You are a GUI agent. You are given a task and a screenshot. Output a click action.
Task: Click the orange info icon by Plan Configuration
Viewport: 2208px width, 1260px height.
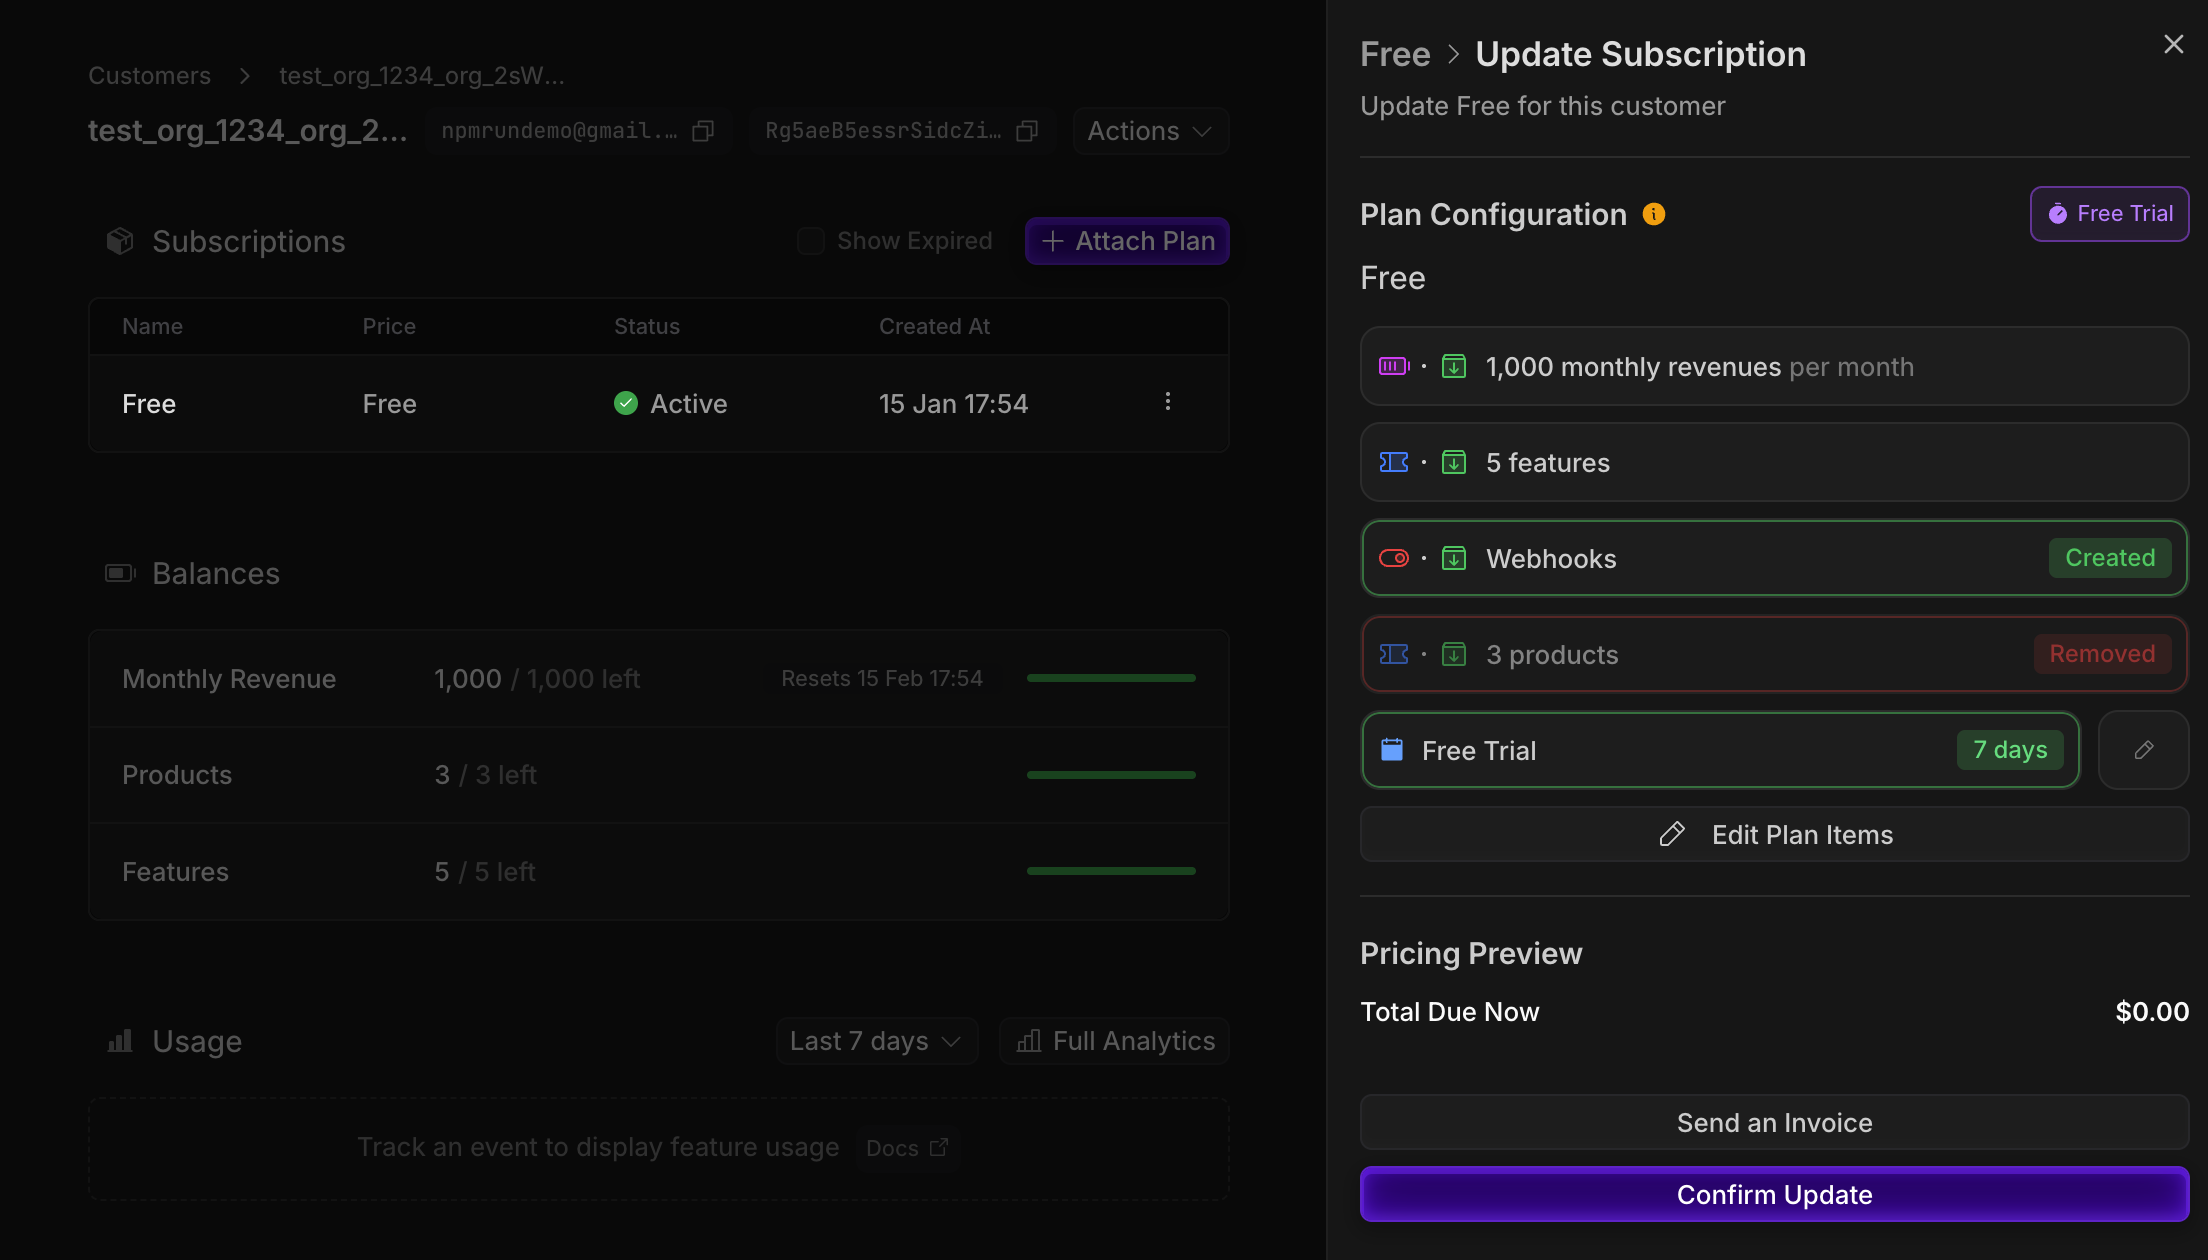tap(1654, 214)
